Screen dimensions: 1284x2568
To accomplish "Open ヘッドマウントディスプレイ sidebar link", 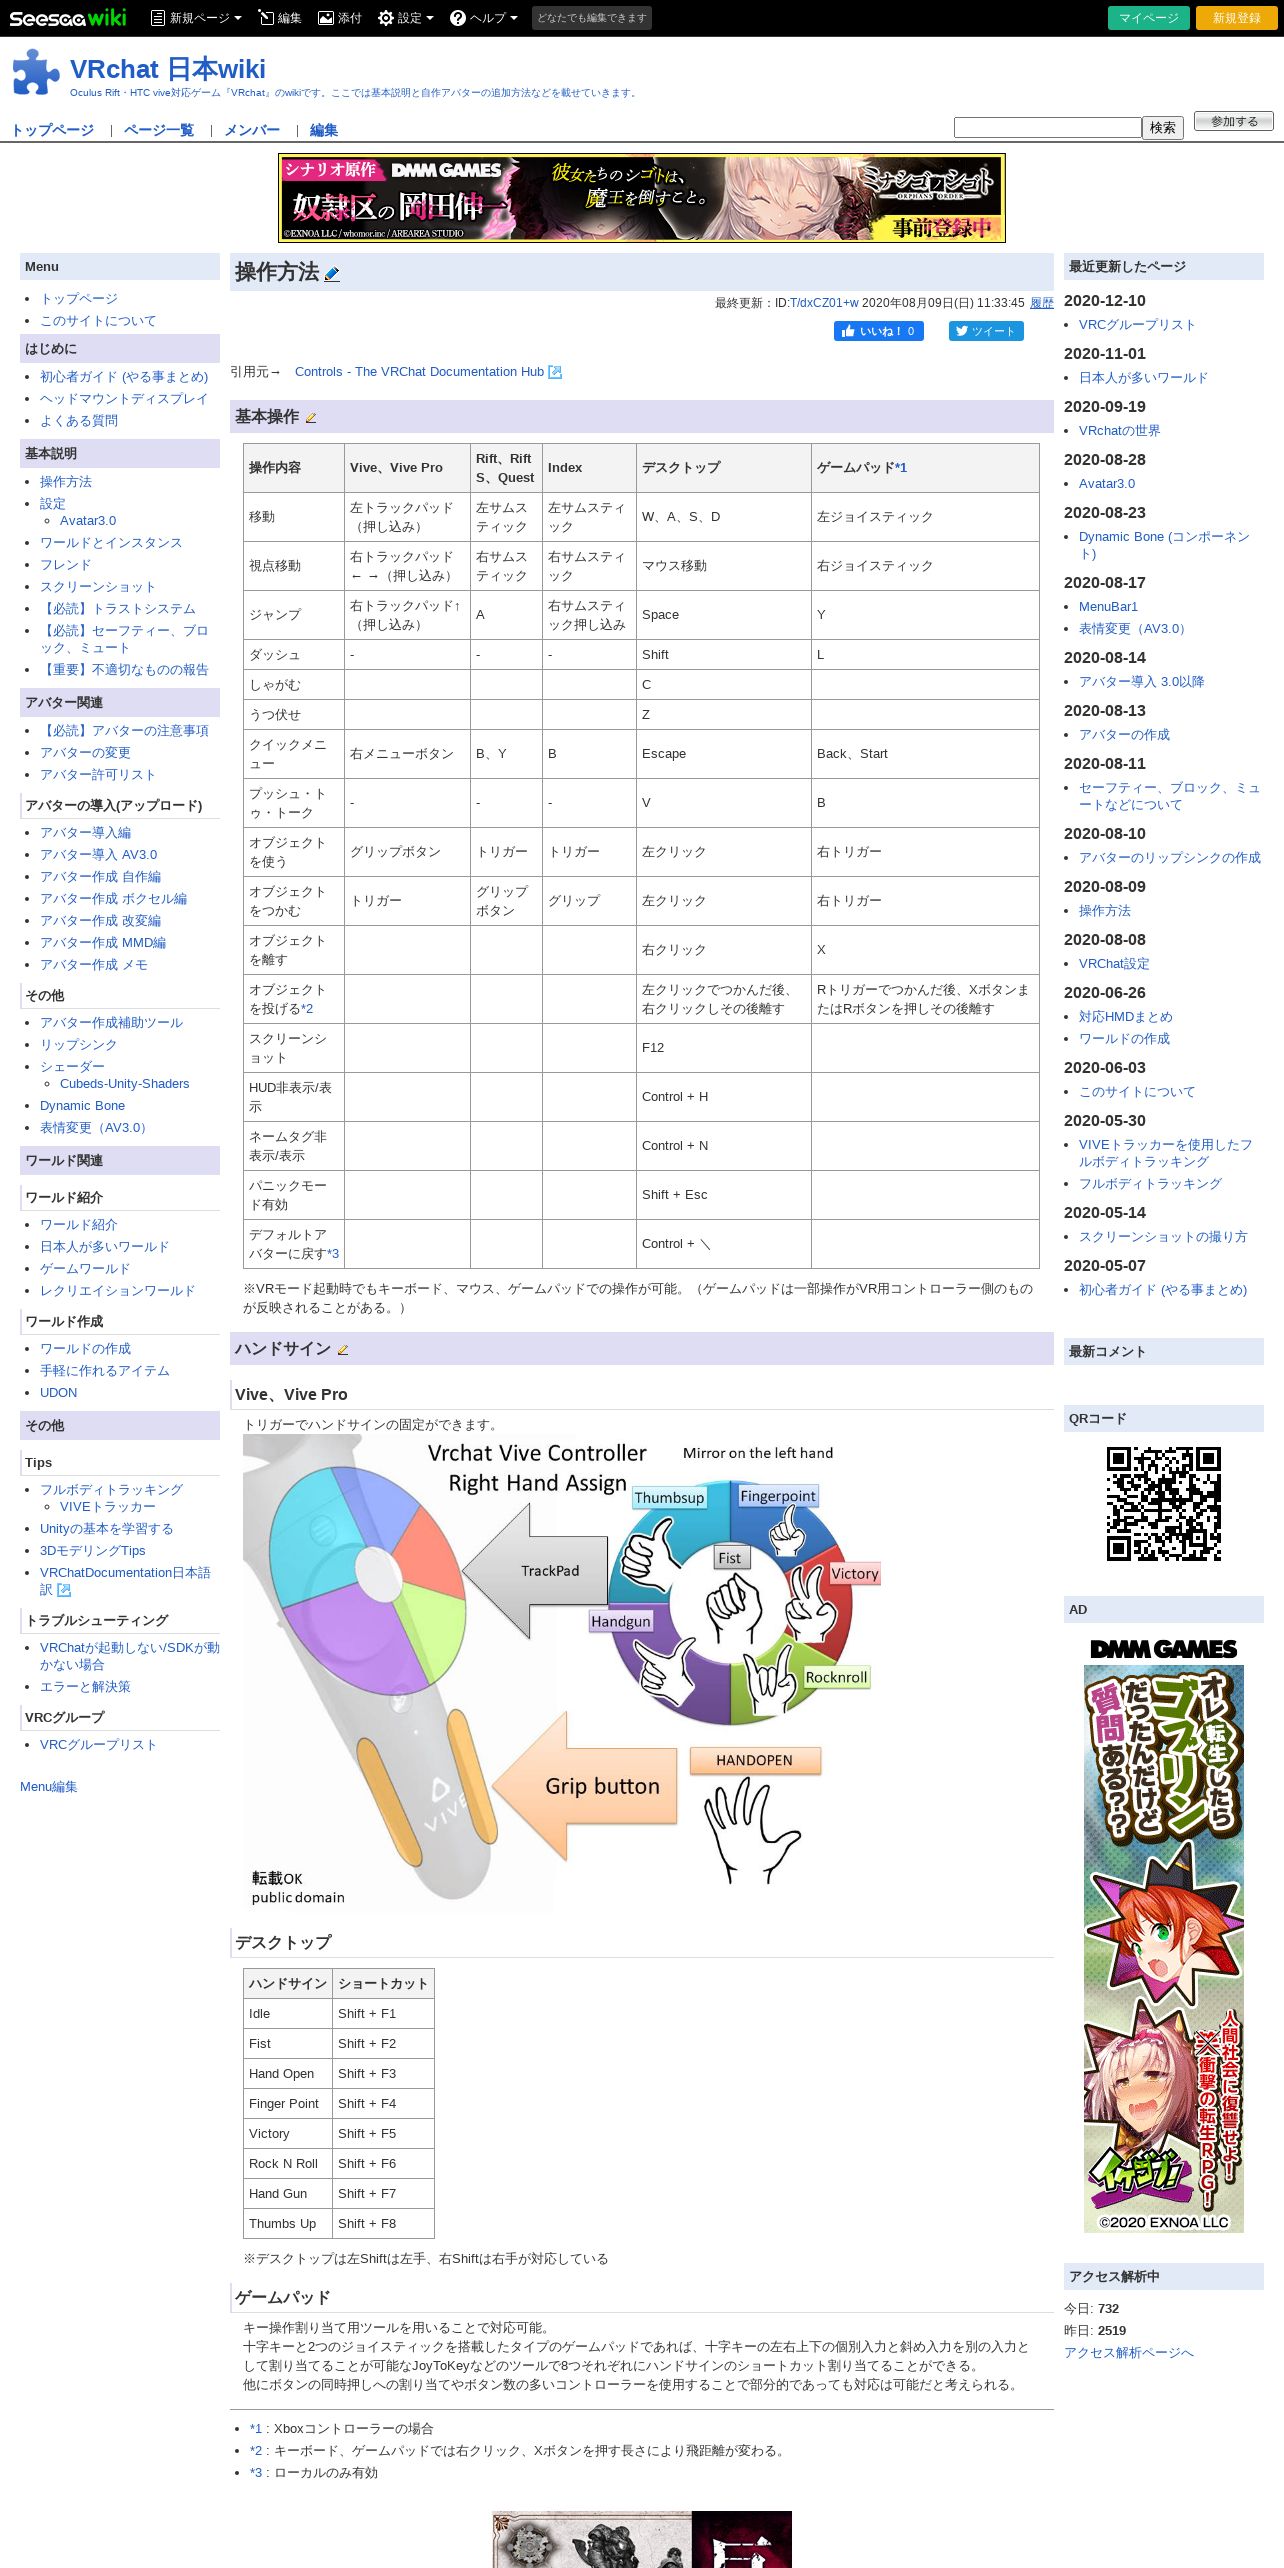I will pyautogui.click(x=124, y=399).
